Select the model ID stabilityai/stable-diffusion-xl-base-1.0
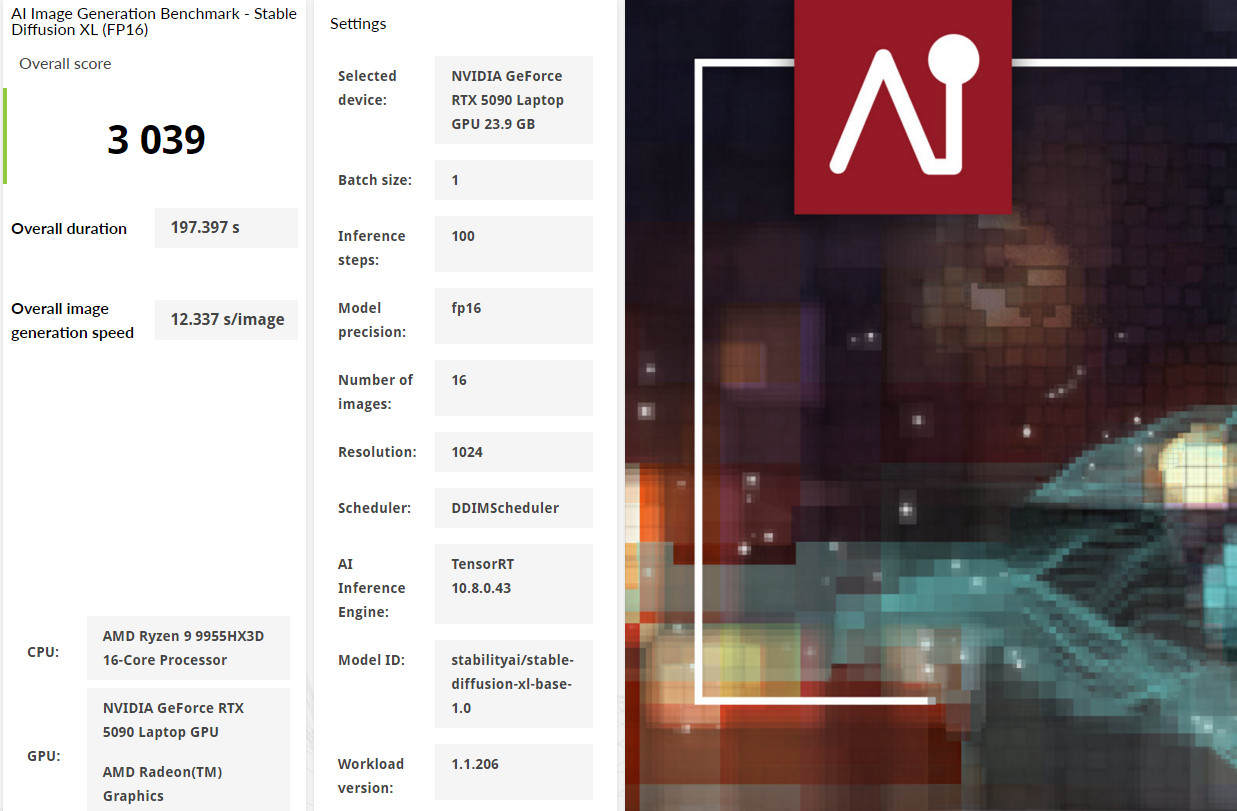 (513, 684)
